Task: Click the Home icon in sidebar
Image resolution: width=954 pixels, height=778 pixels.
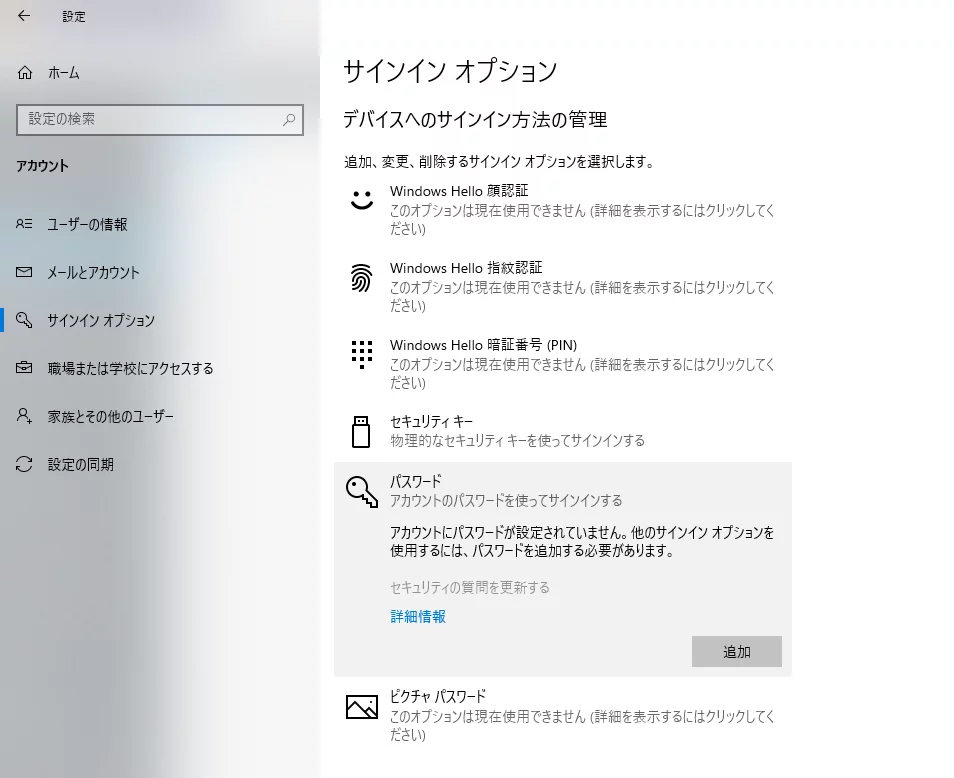Action: pyautogui.click(x=25, y=73)
